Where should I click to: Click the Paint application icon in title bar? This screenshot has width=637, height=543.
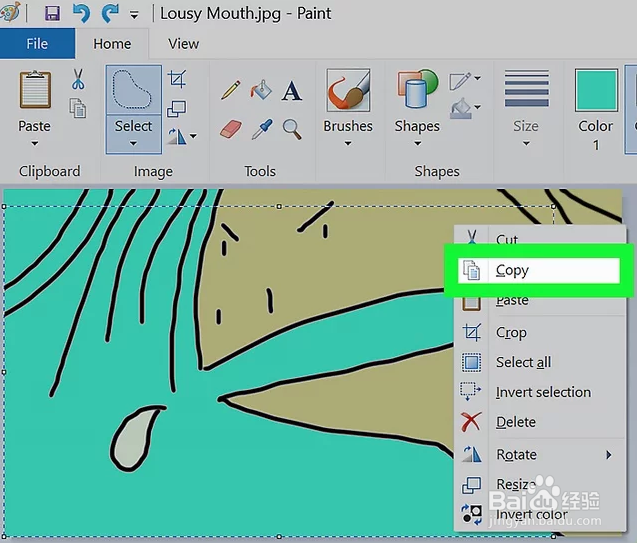[x=10, y=13]
